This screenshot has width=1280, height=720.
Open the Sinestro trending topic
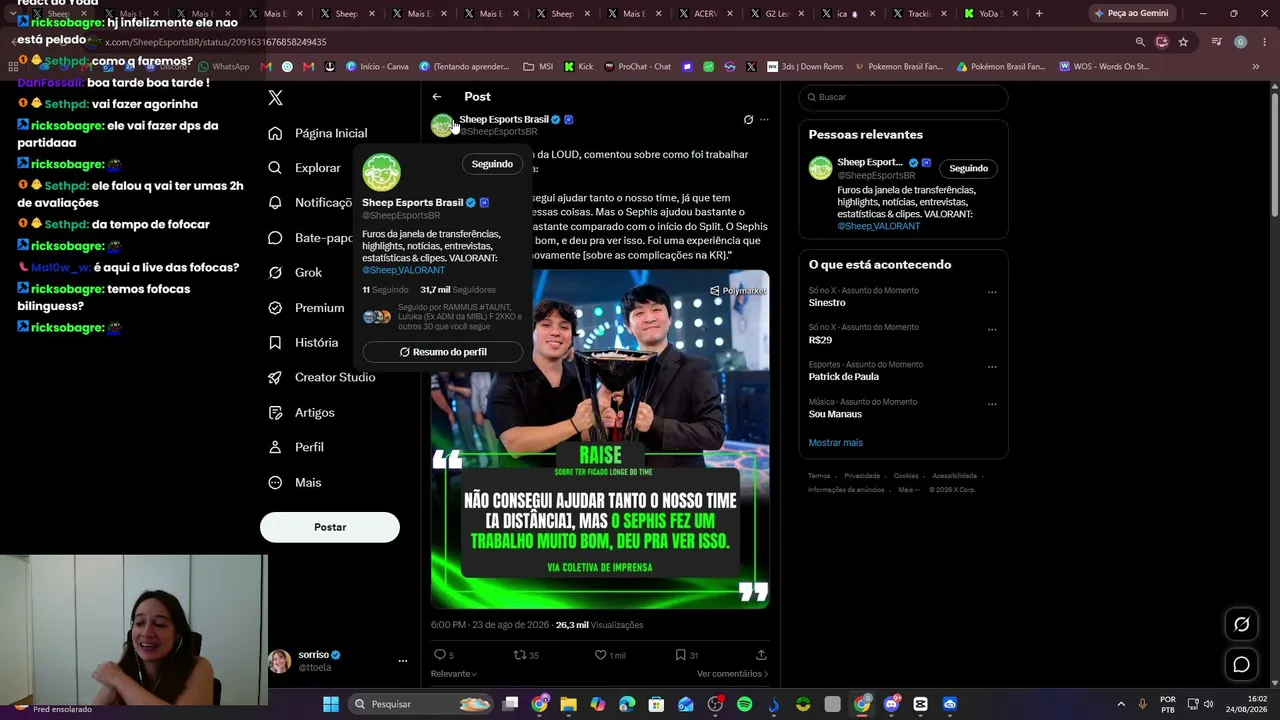tap(827, 303)
